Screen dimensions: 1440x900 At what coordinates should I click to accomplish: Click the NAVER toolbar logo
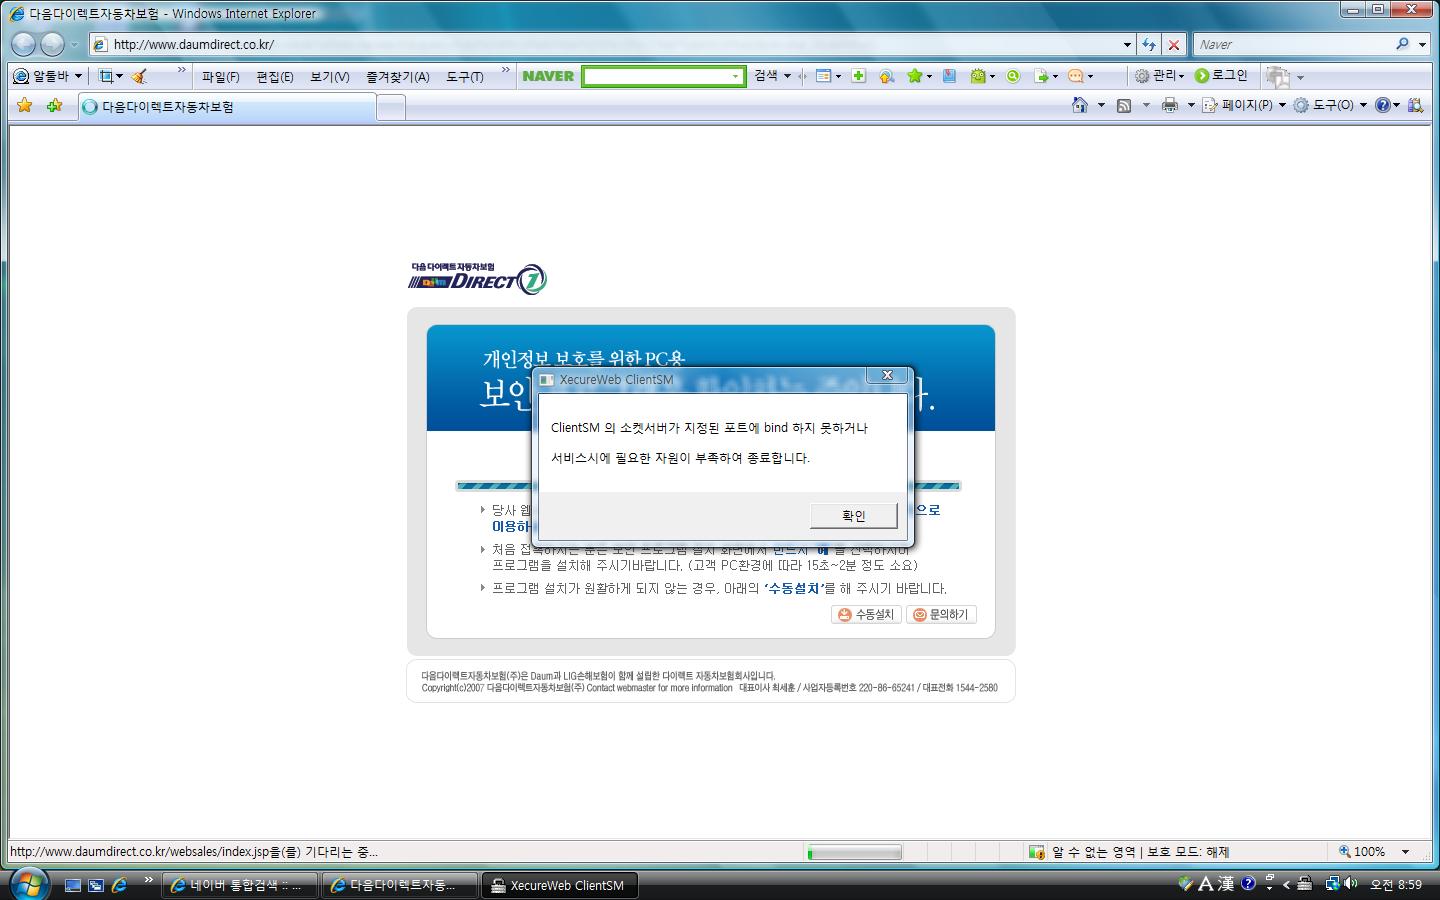pos(548,76)
